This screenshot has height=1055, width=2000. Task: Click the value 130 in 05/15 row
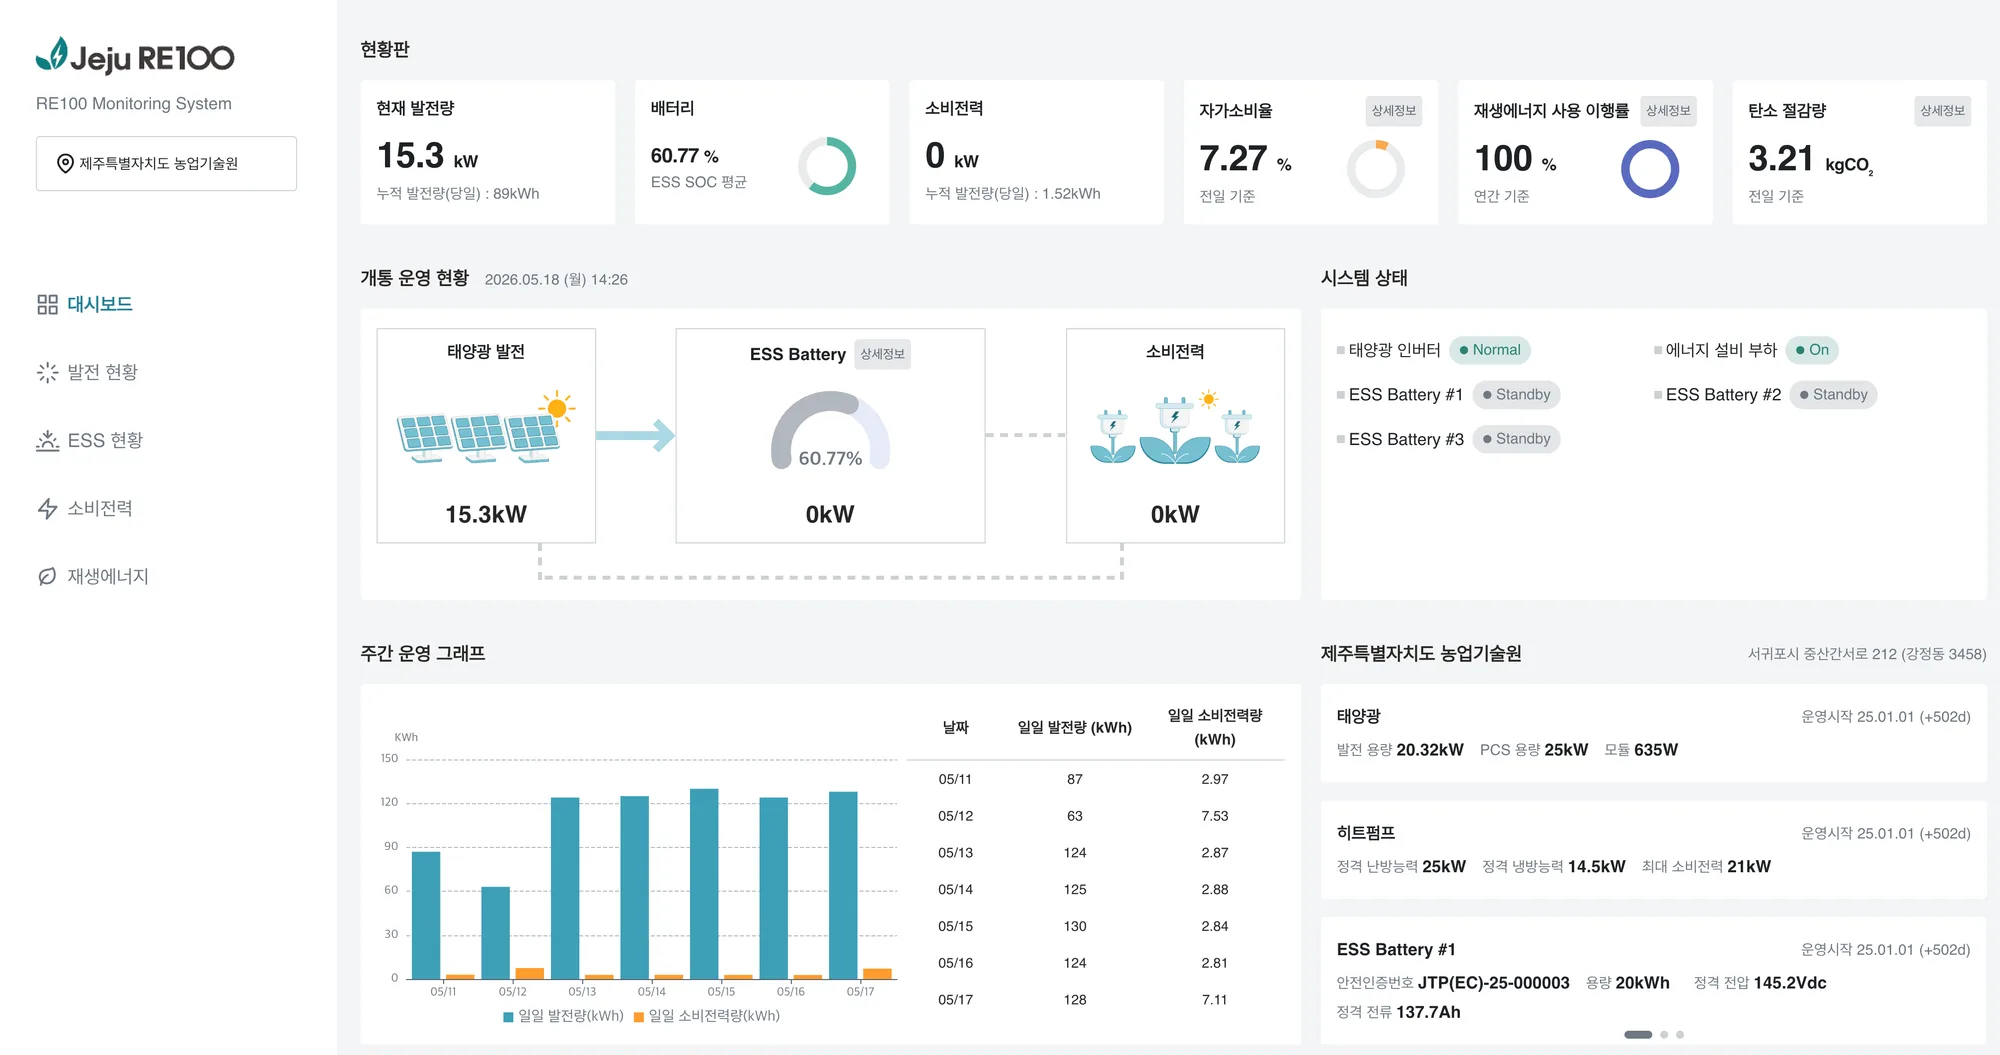[1075, 926]
